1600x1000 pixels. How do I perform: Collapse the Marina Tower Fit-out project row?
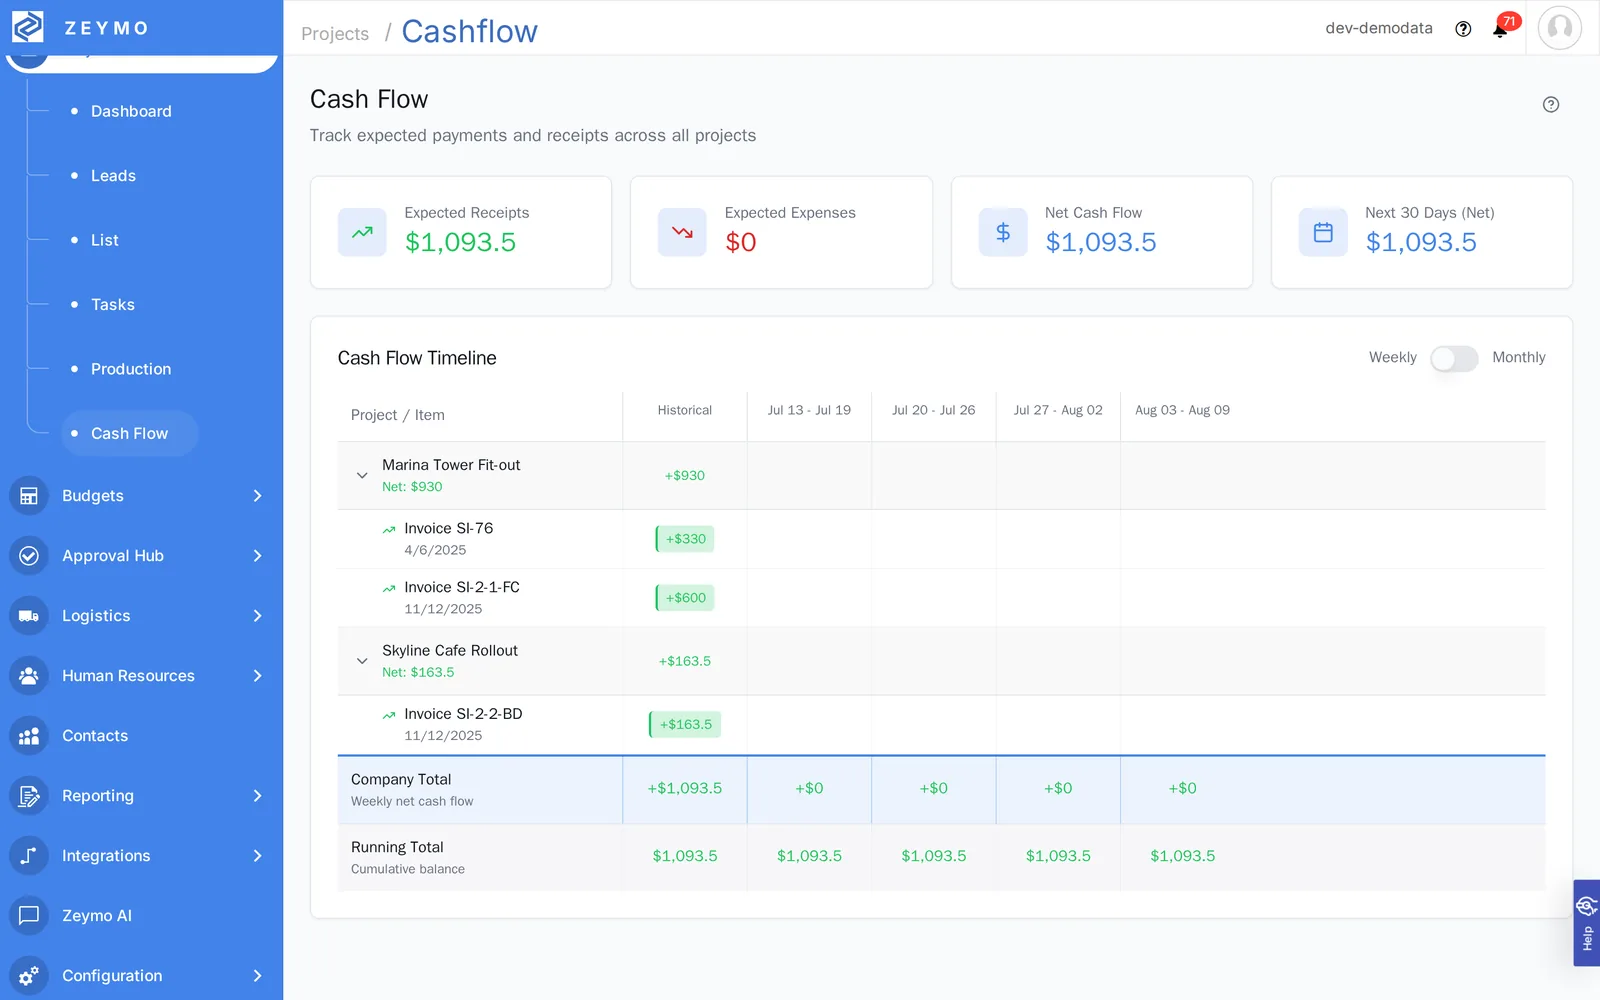pos(362,476)
